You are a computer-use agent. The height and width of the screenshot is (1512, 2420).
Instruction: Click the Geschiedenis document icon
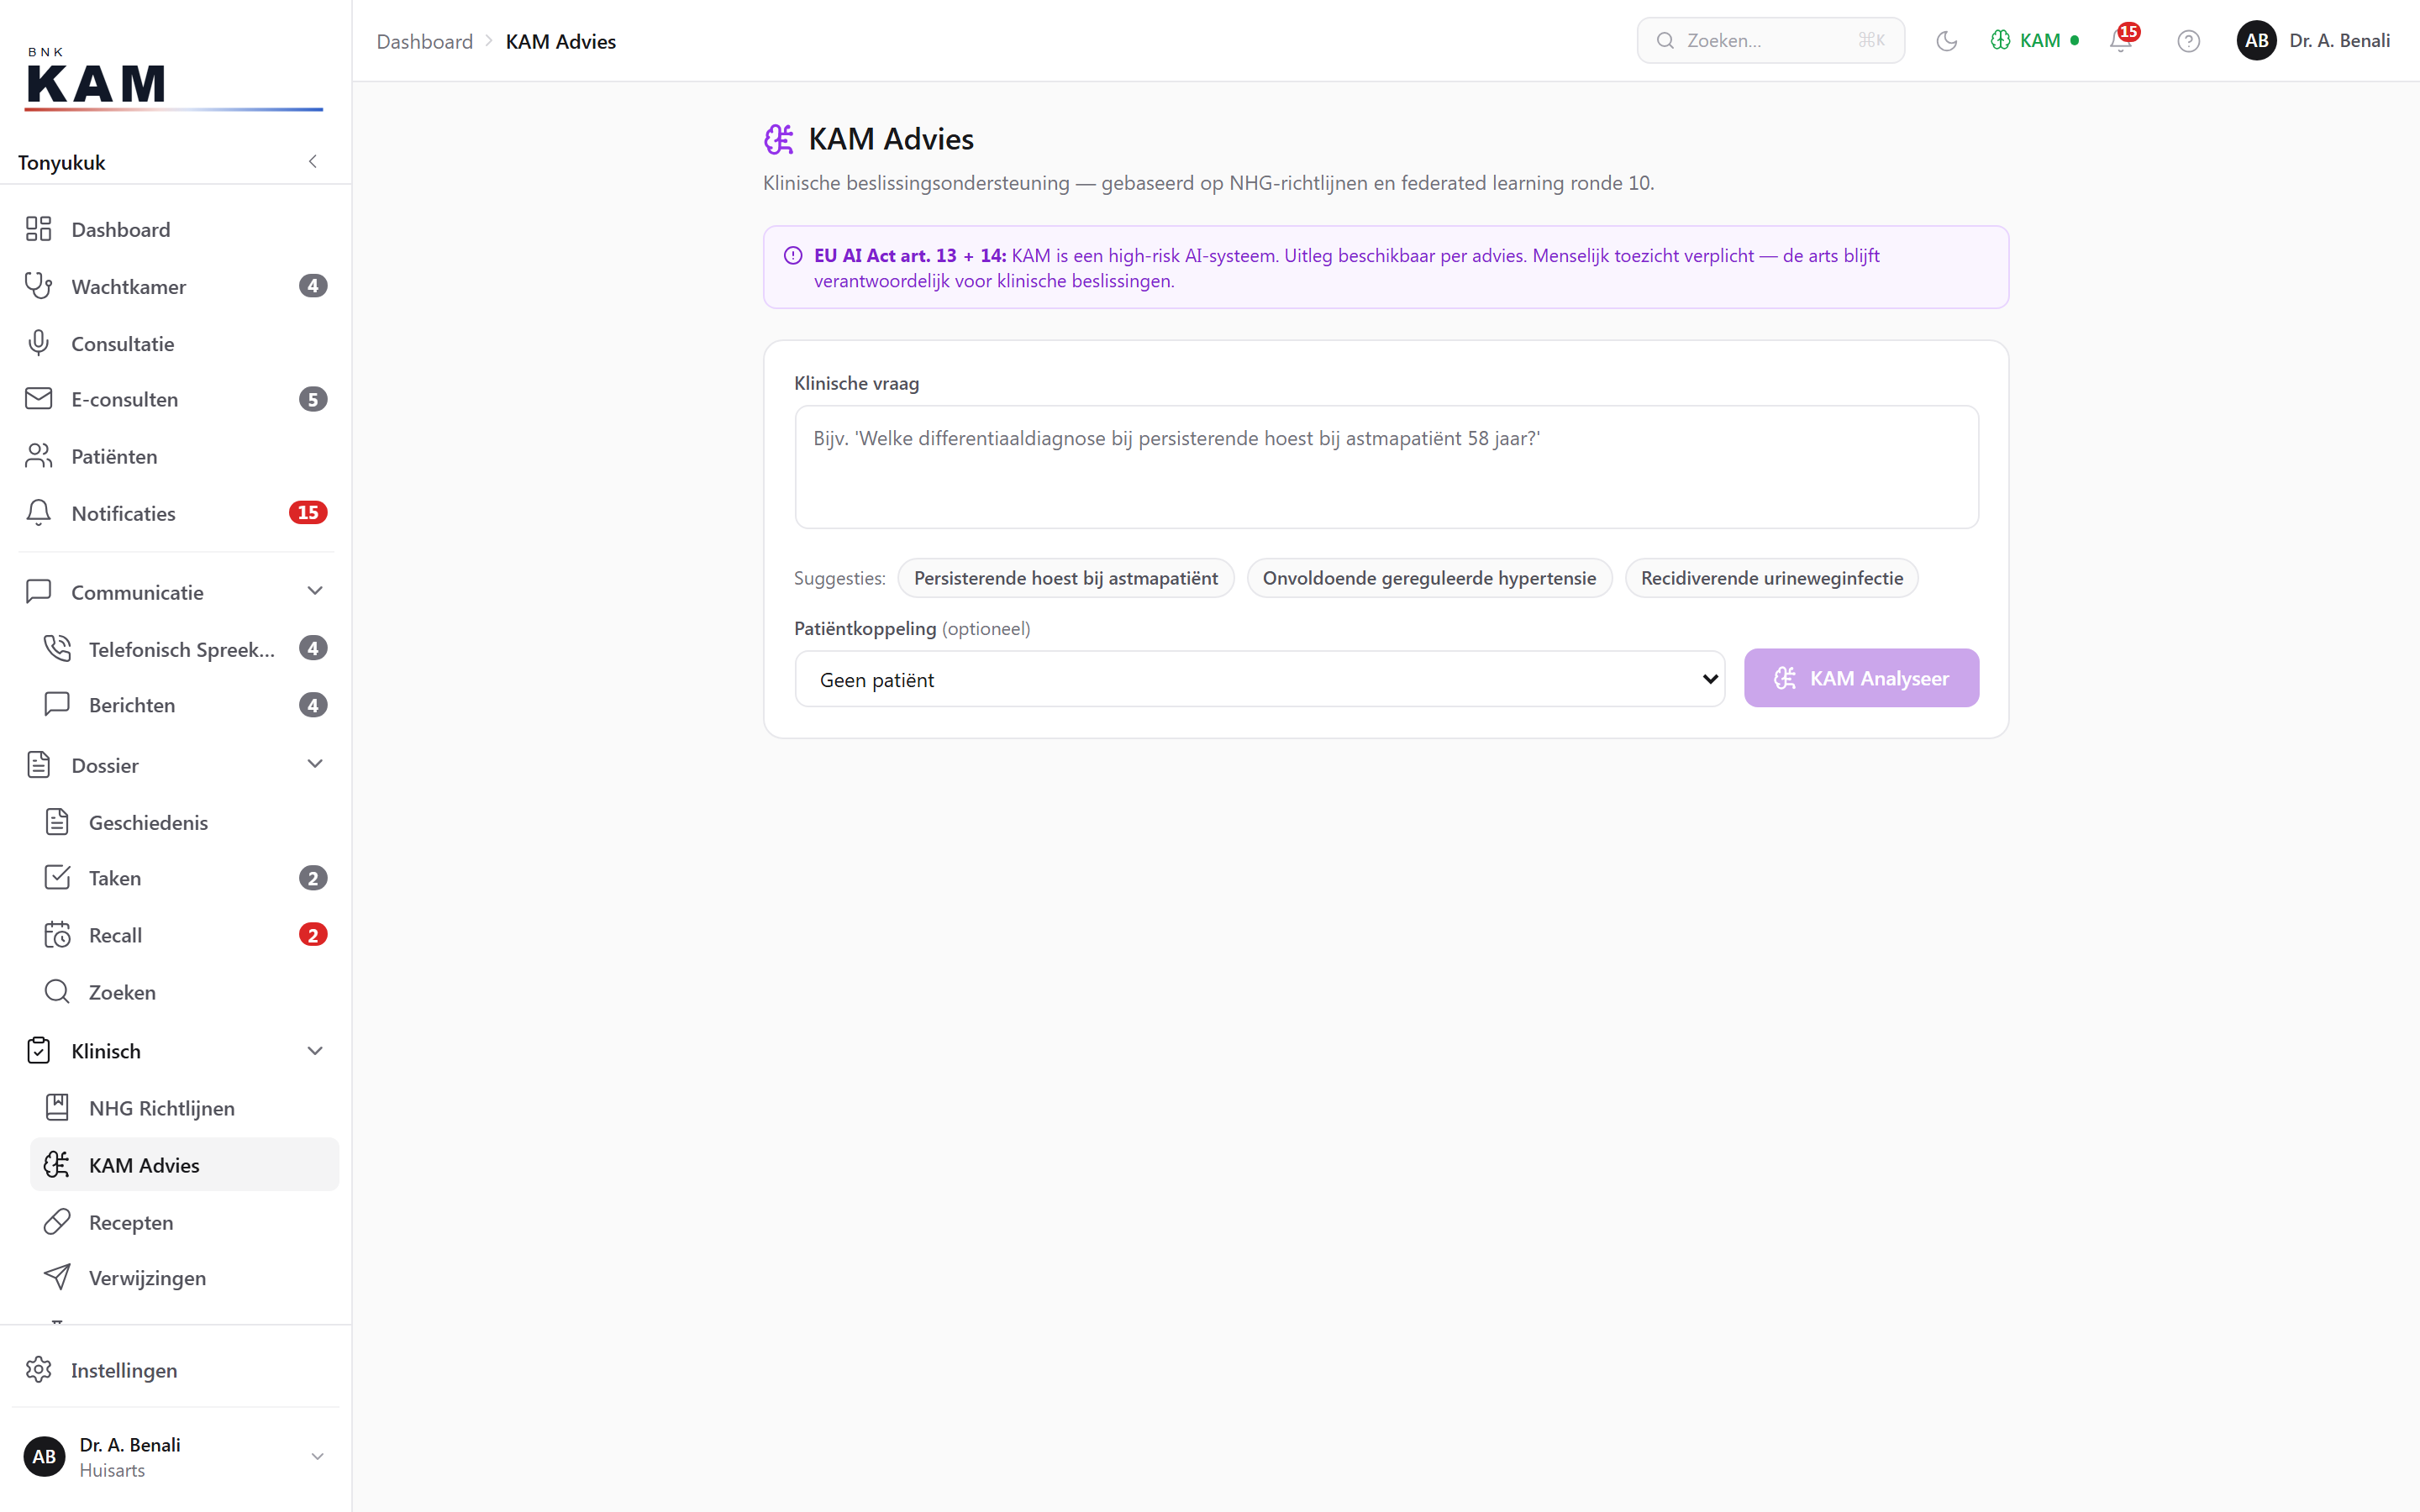coord(57,822)
